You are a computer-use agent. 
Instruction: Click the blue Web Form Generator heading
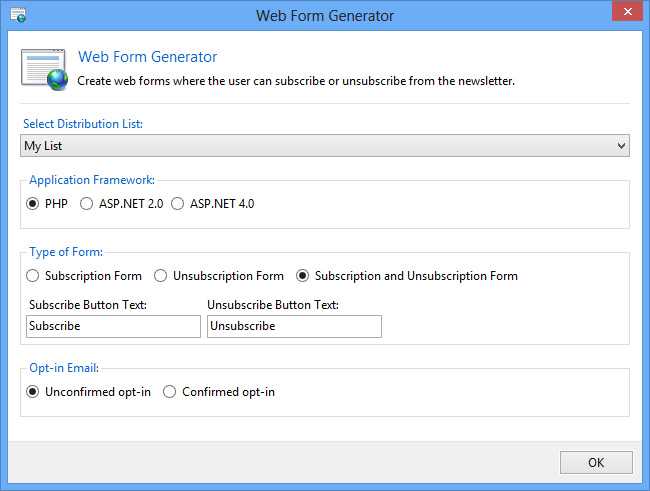point(147,57)
